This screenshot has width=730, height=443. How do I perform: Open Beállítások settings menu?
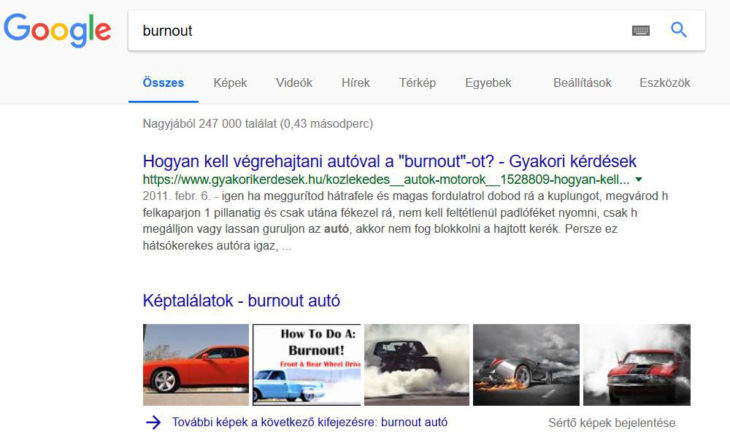(x=582, y=83)
